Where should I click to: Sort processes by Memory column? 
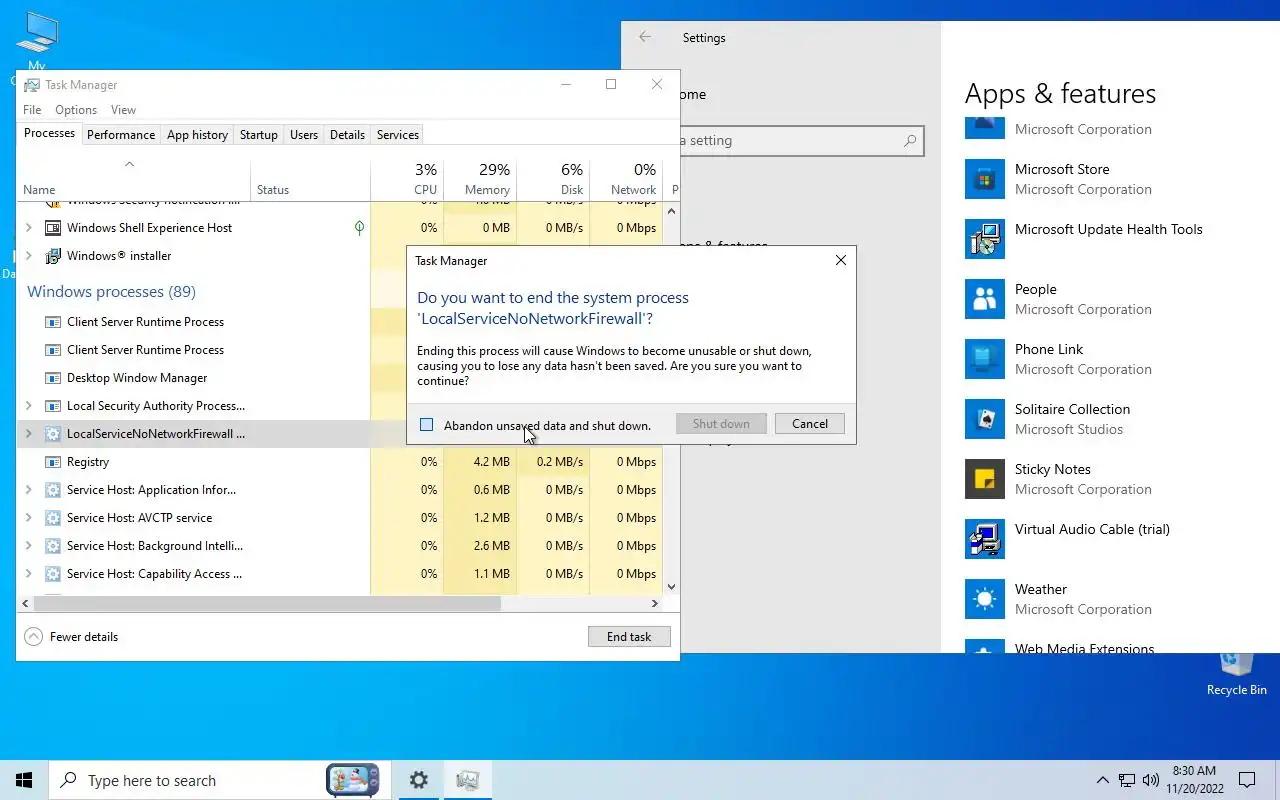pos(481,179)
